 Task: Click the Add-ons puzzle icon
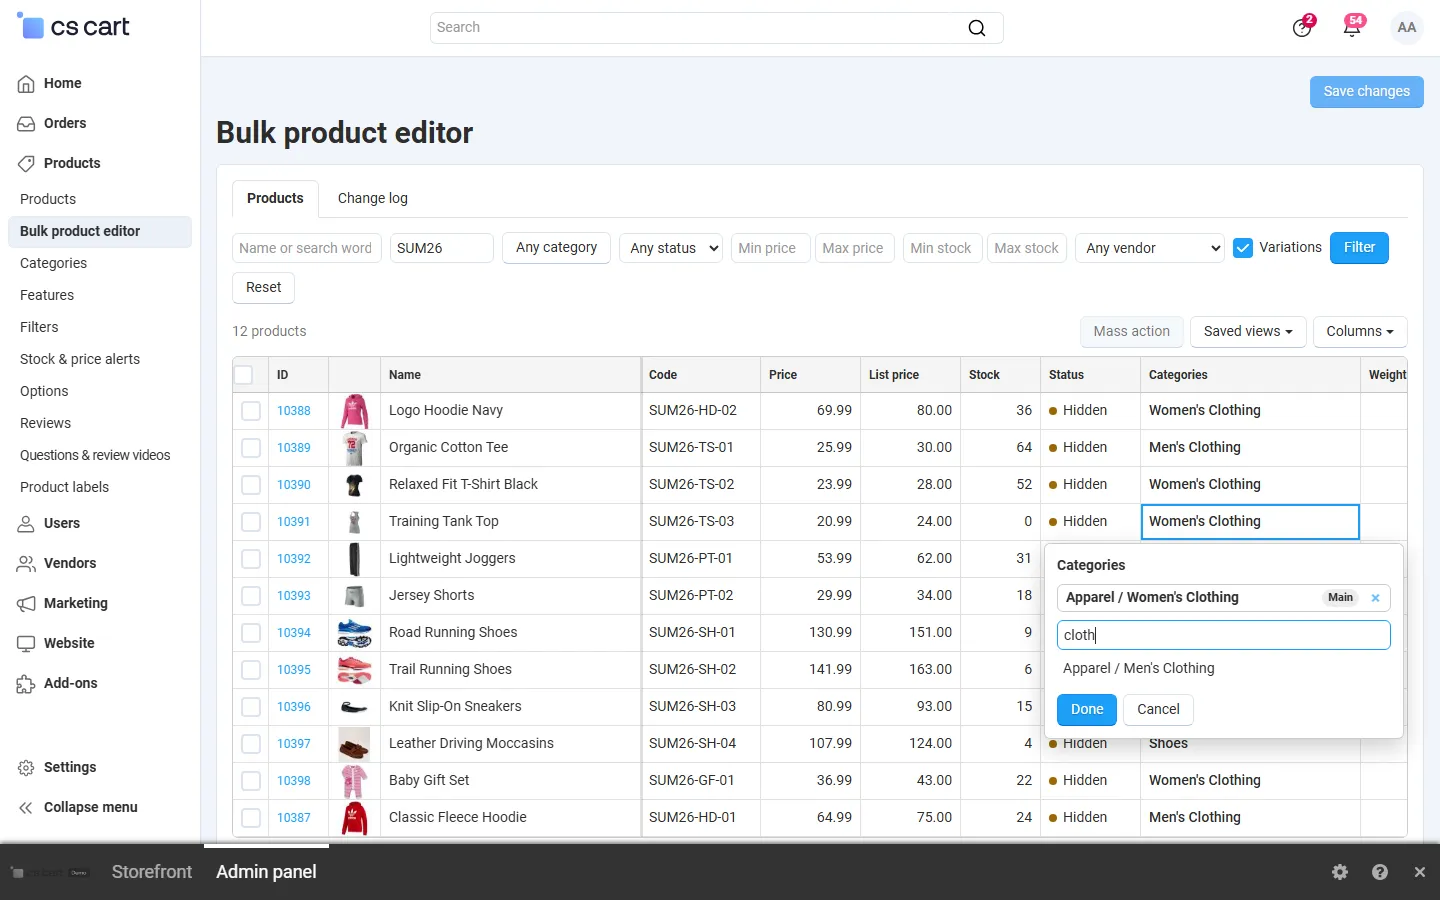coord(26,684)
